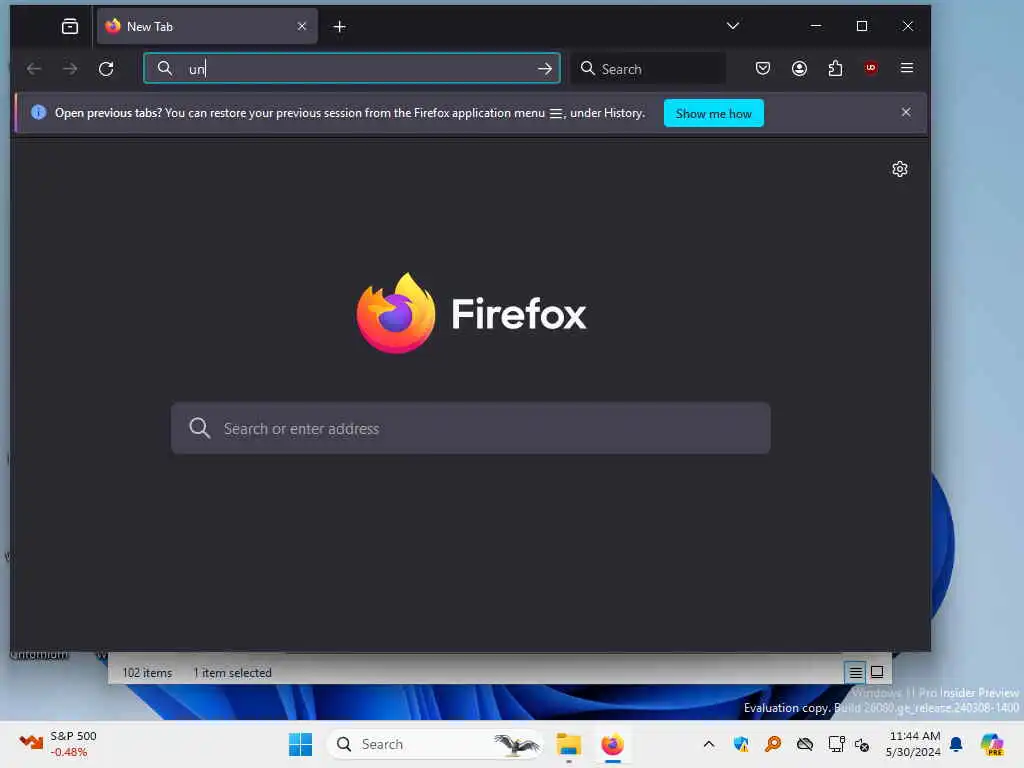
Task: Expand the list all tabs chevron
Action: (x=733, y=25)
